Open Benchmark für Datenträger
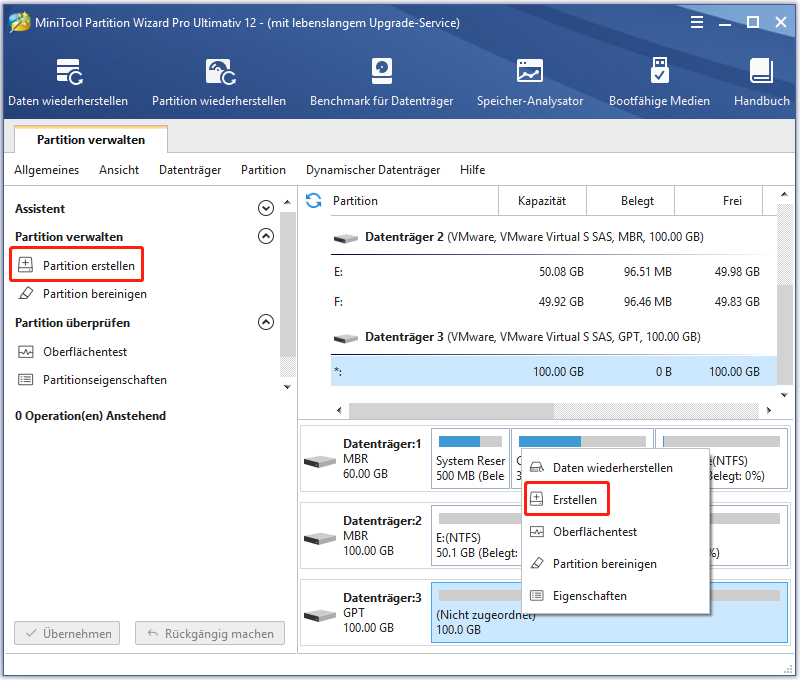 (382, 82)
